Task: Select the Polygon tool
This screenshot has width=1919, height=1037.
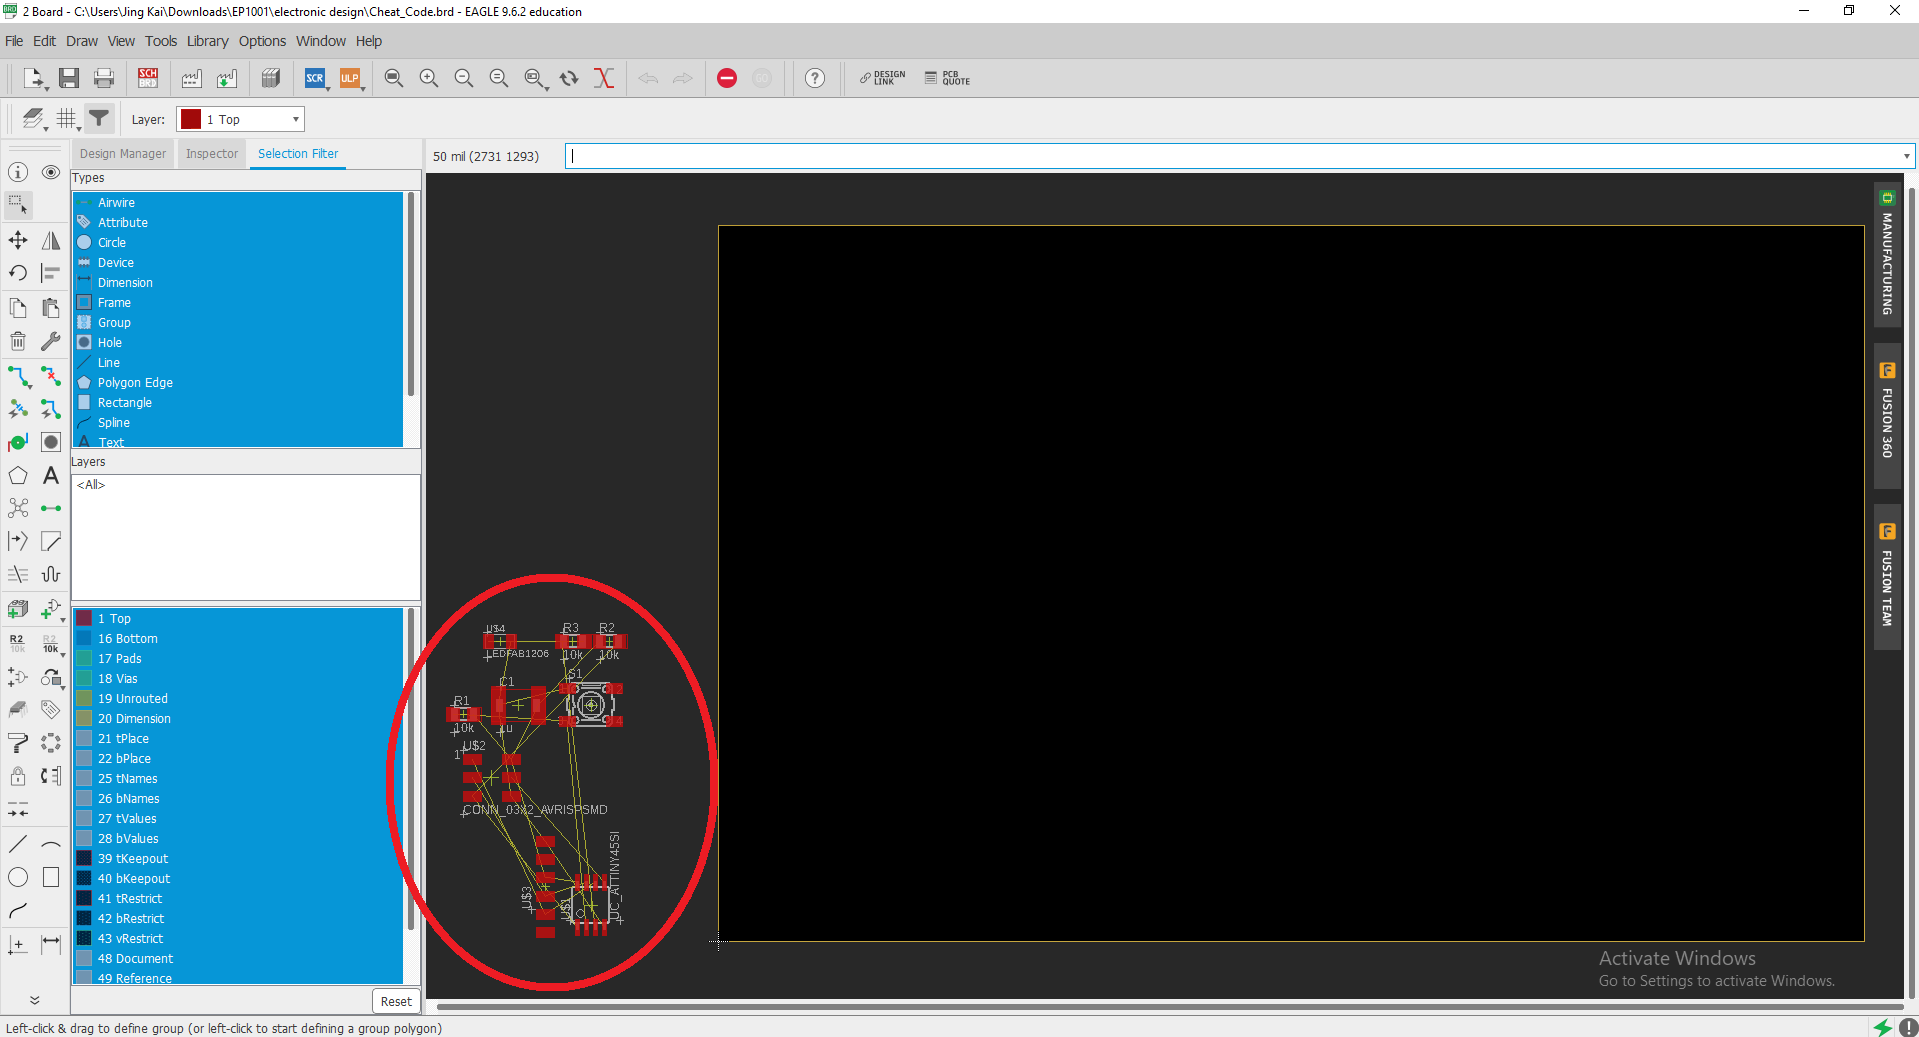Action: coord(18,476)
